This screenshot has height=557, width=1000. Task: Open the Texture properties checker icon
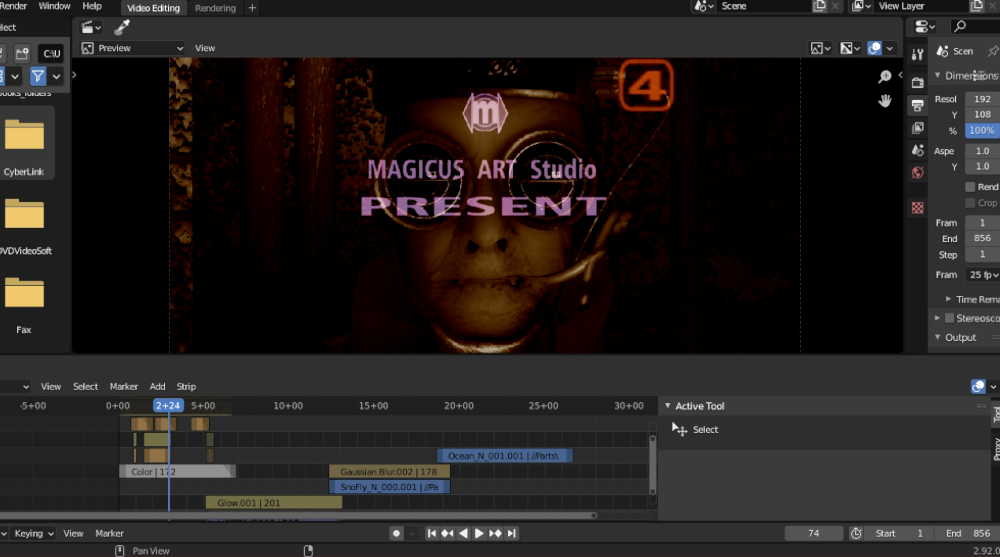coord(917,208)
